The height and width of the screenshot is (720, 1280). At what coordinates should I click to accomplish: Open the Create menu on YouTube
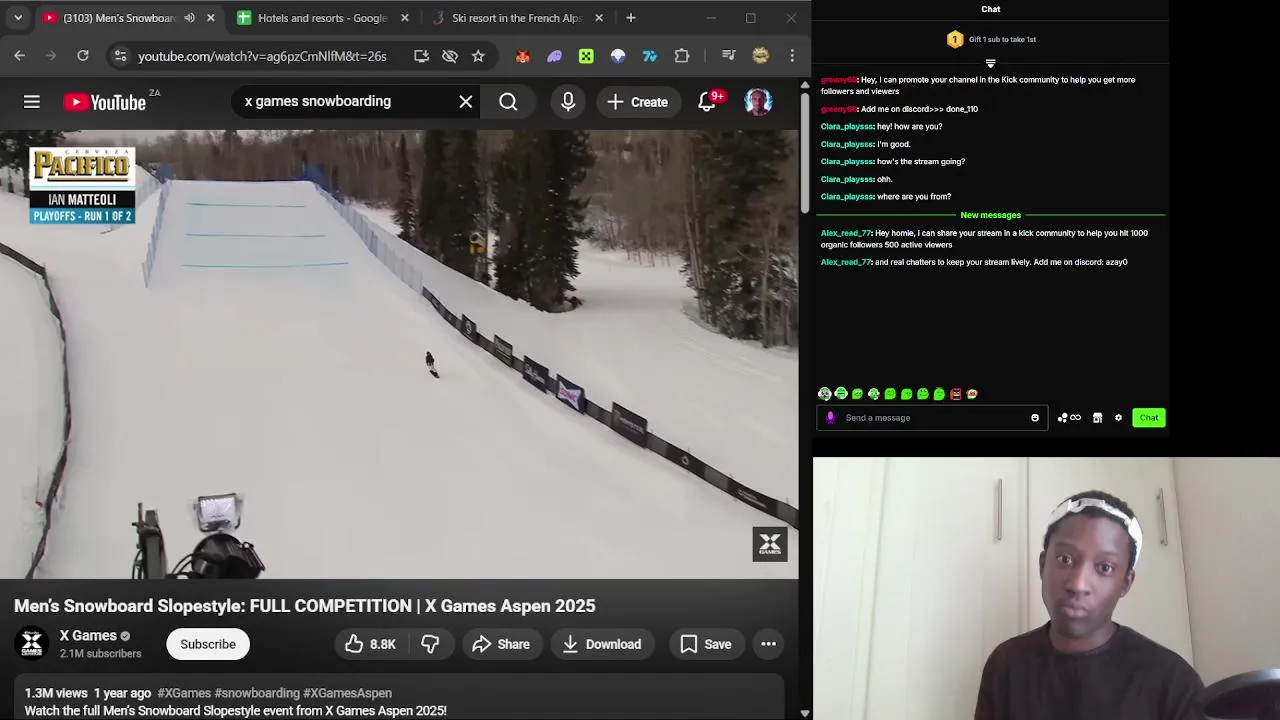click(x=637, y=101)
